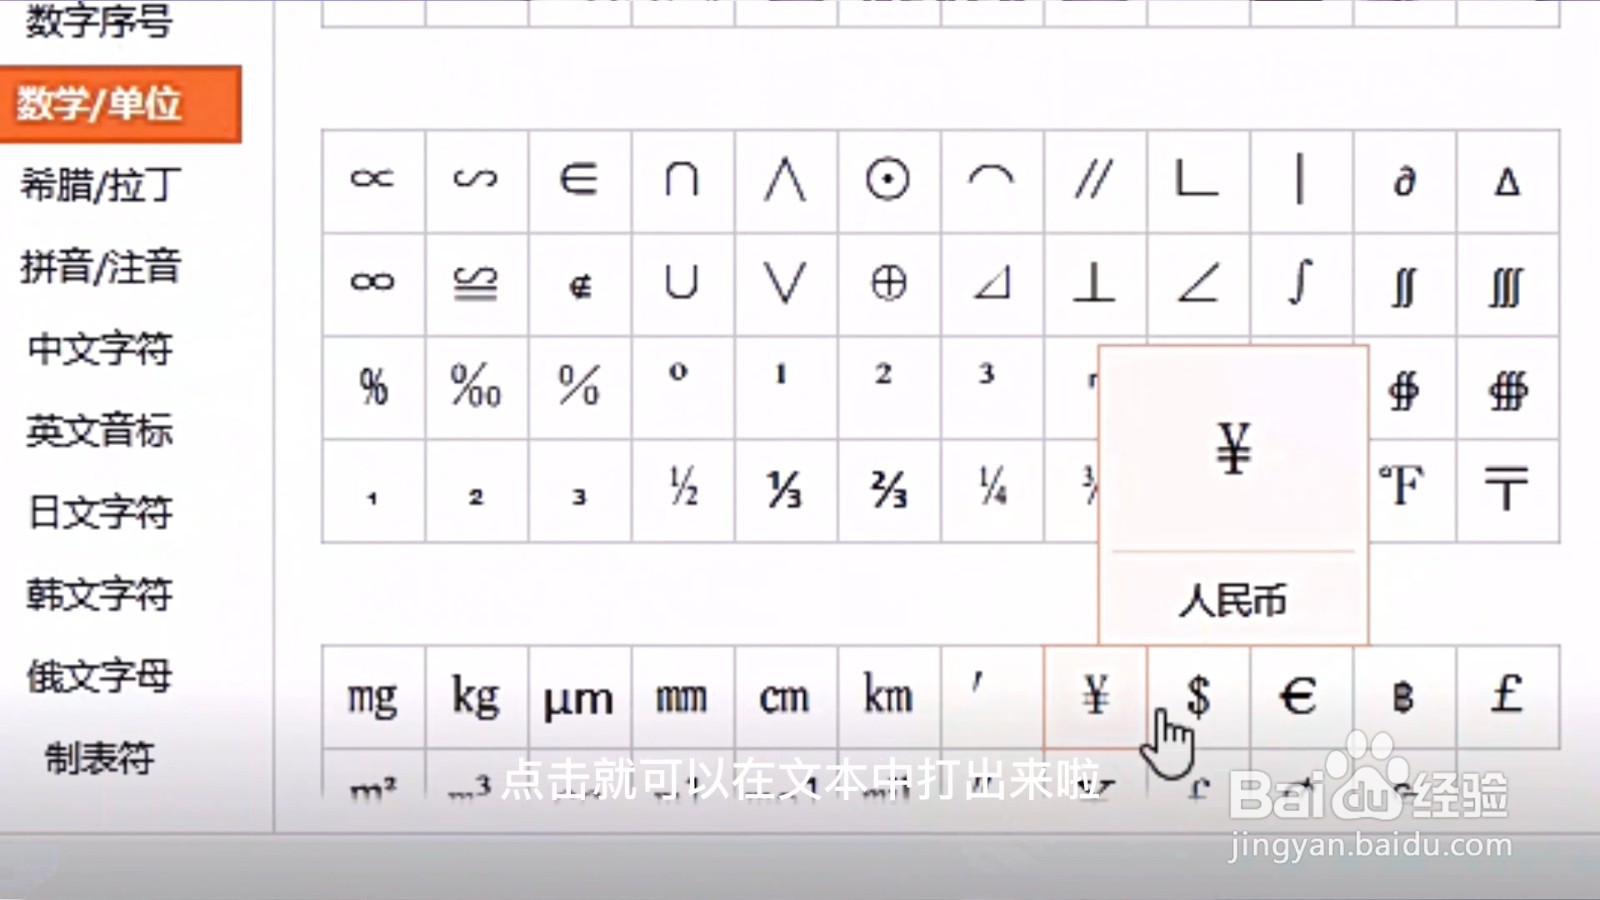The image size is (1600, 900).
Task: Insert the circled dot symbol ⊙
Action: (888, 181)
